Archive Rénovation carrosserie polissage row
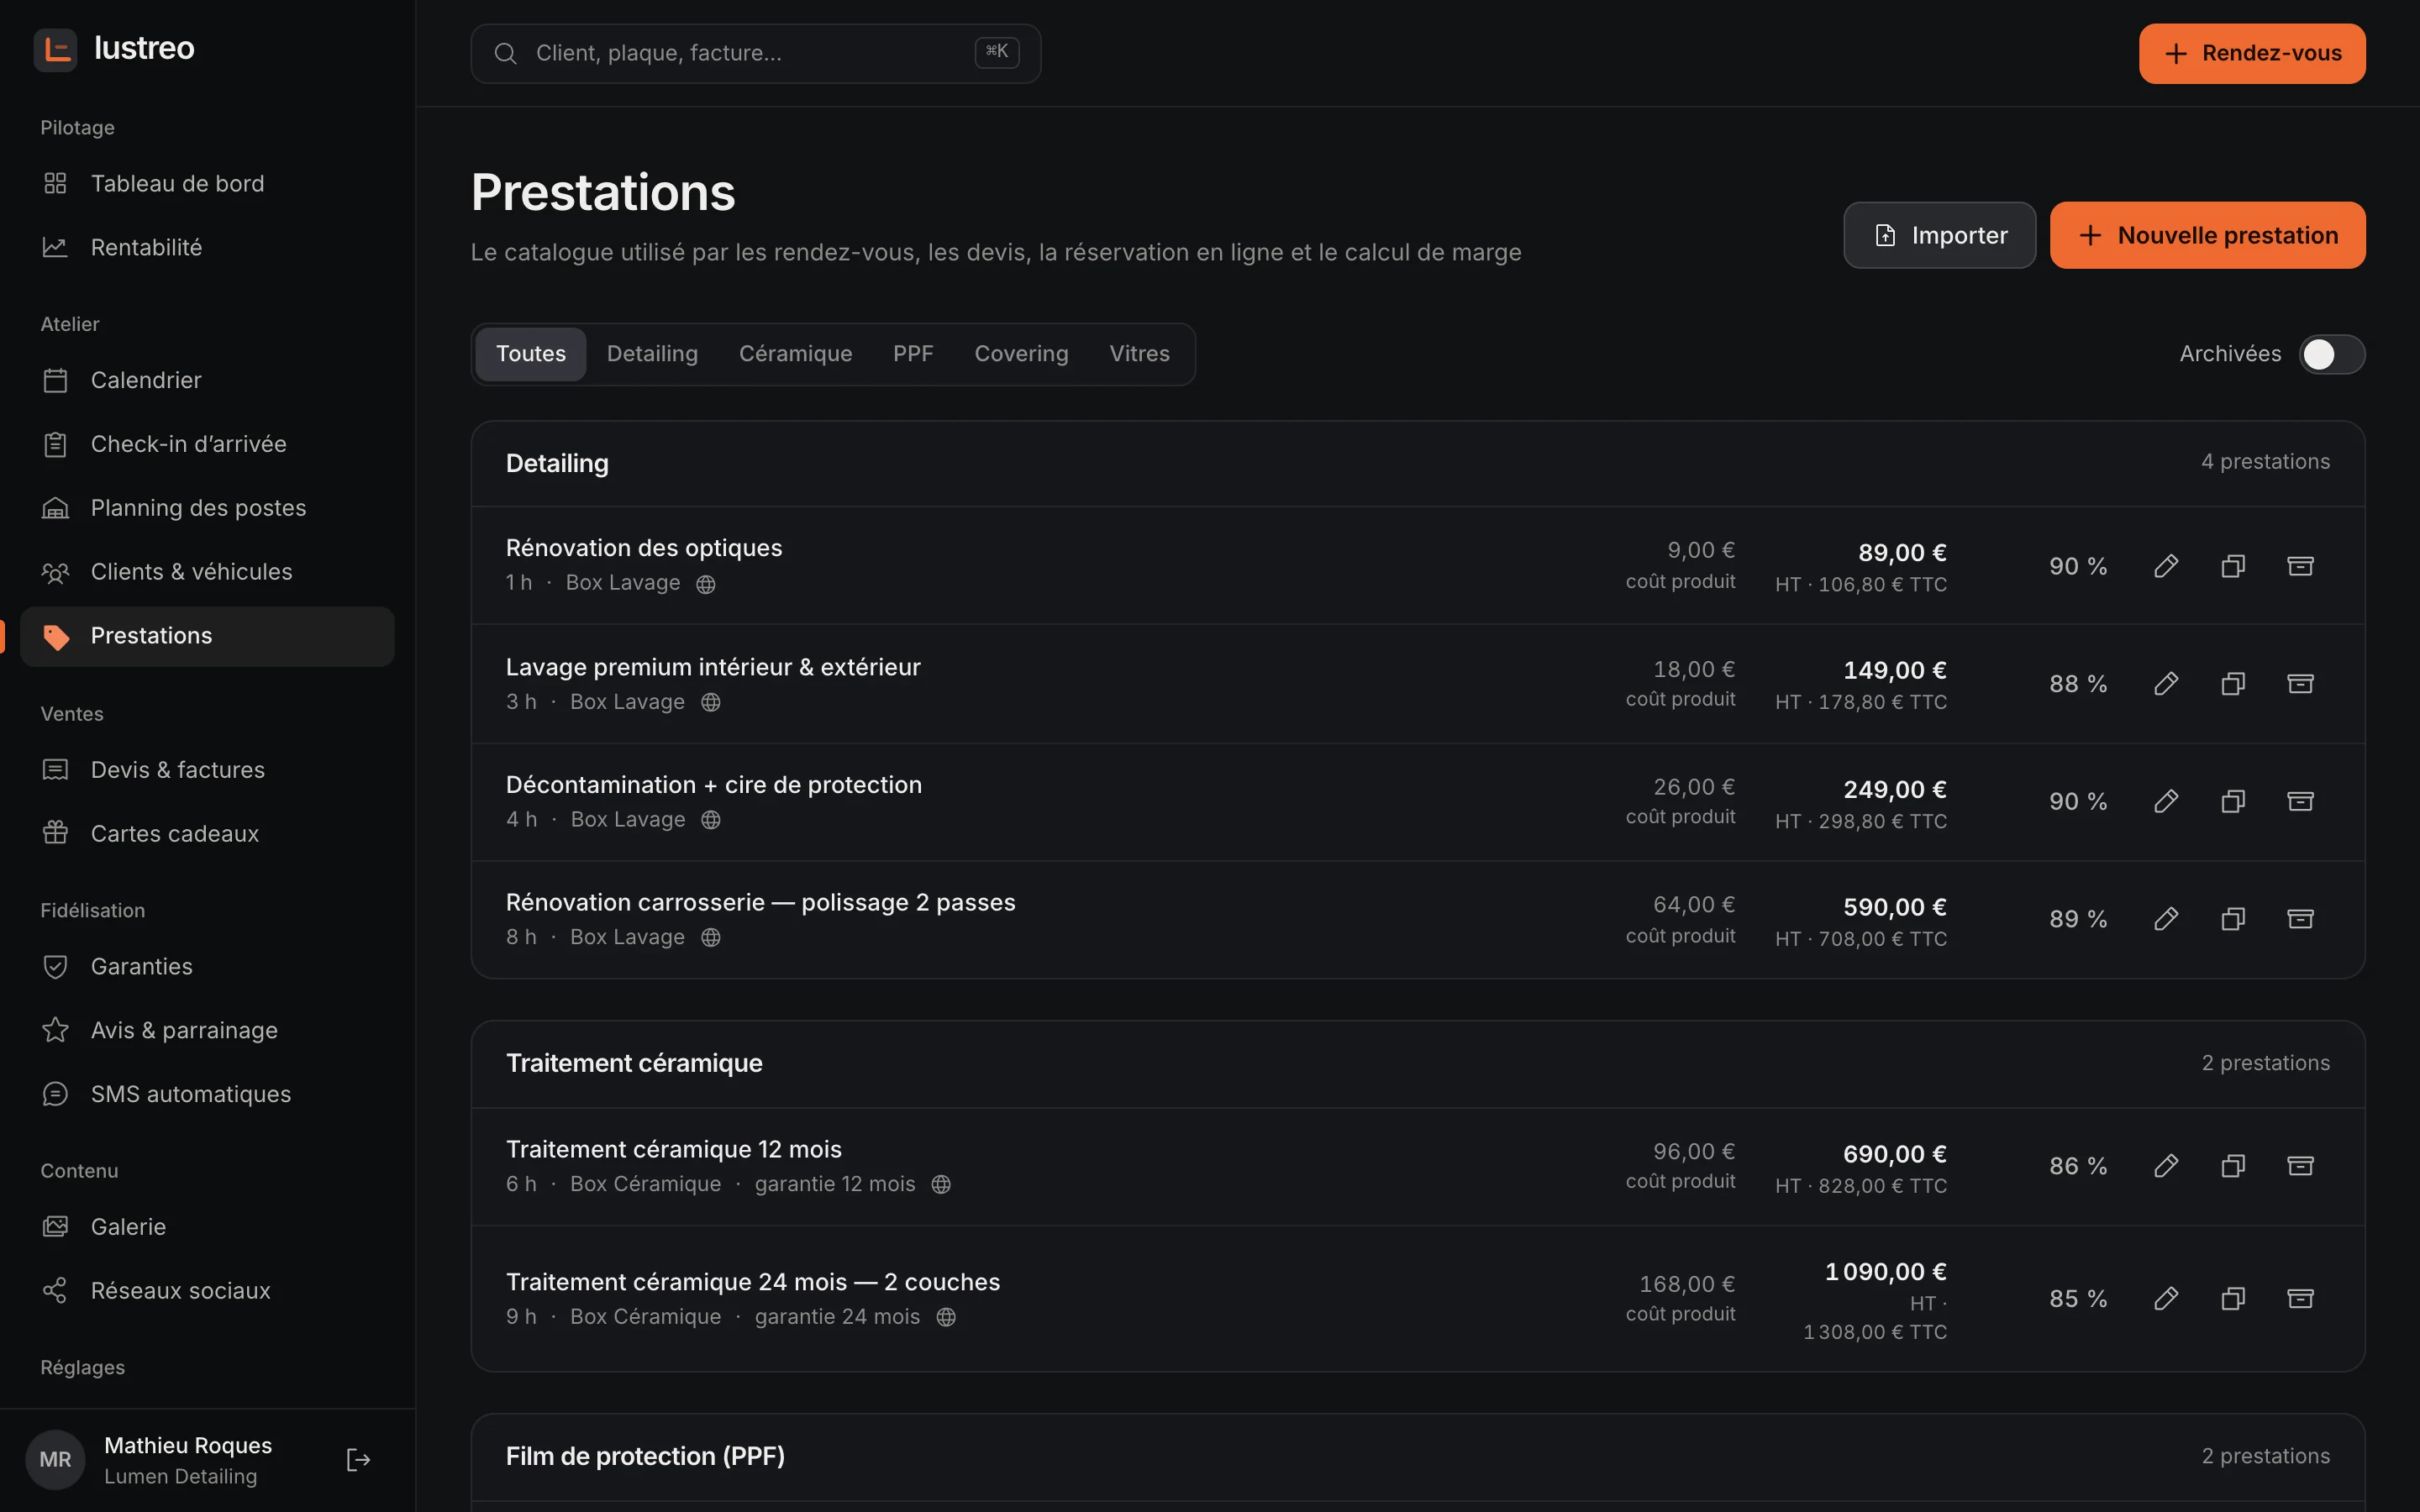This screenshot has height=1512, width=2420. click(x=2300, y=919)
